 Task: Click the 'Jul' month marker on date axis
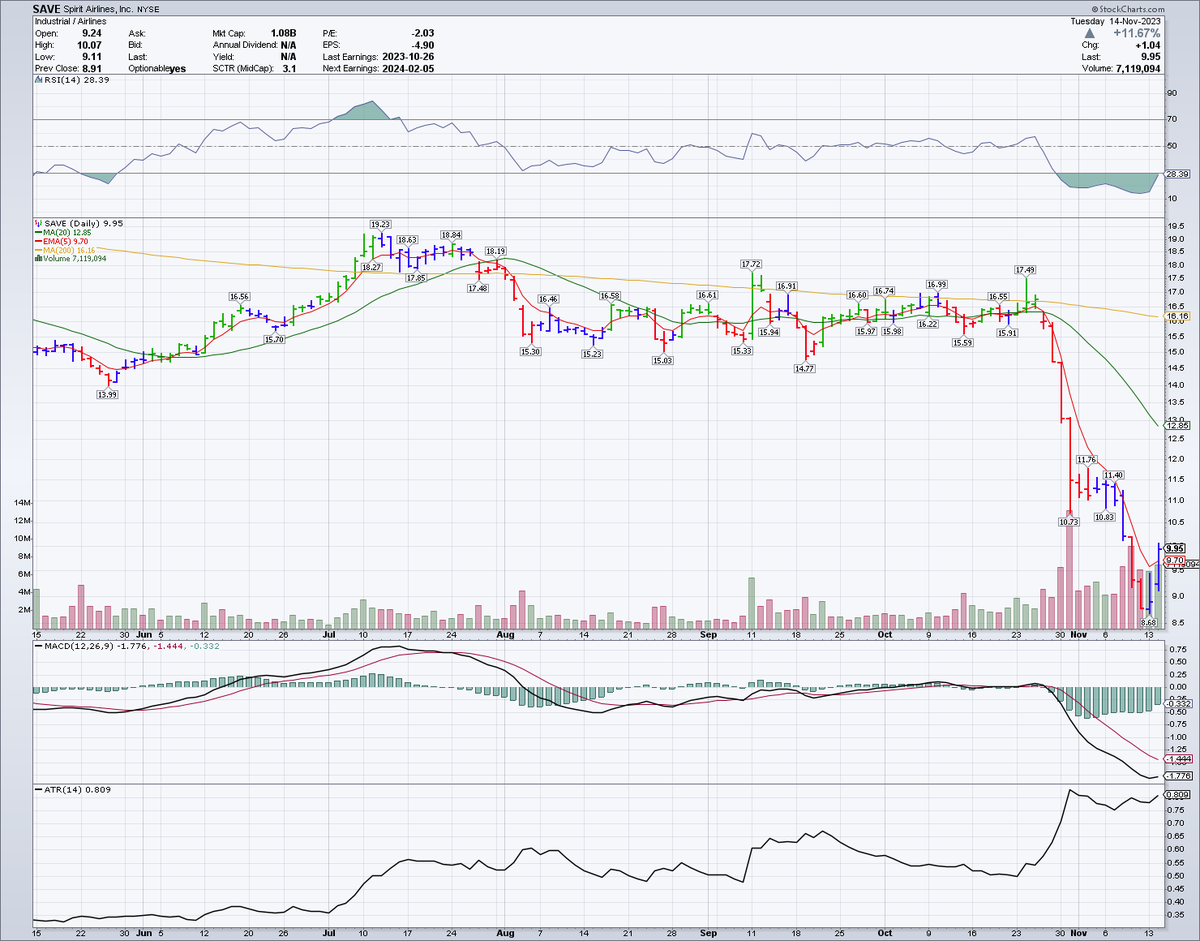330,634
